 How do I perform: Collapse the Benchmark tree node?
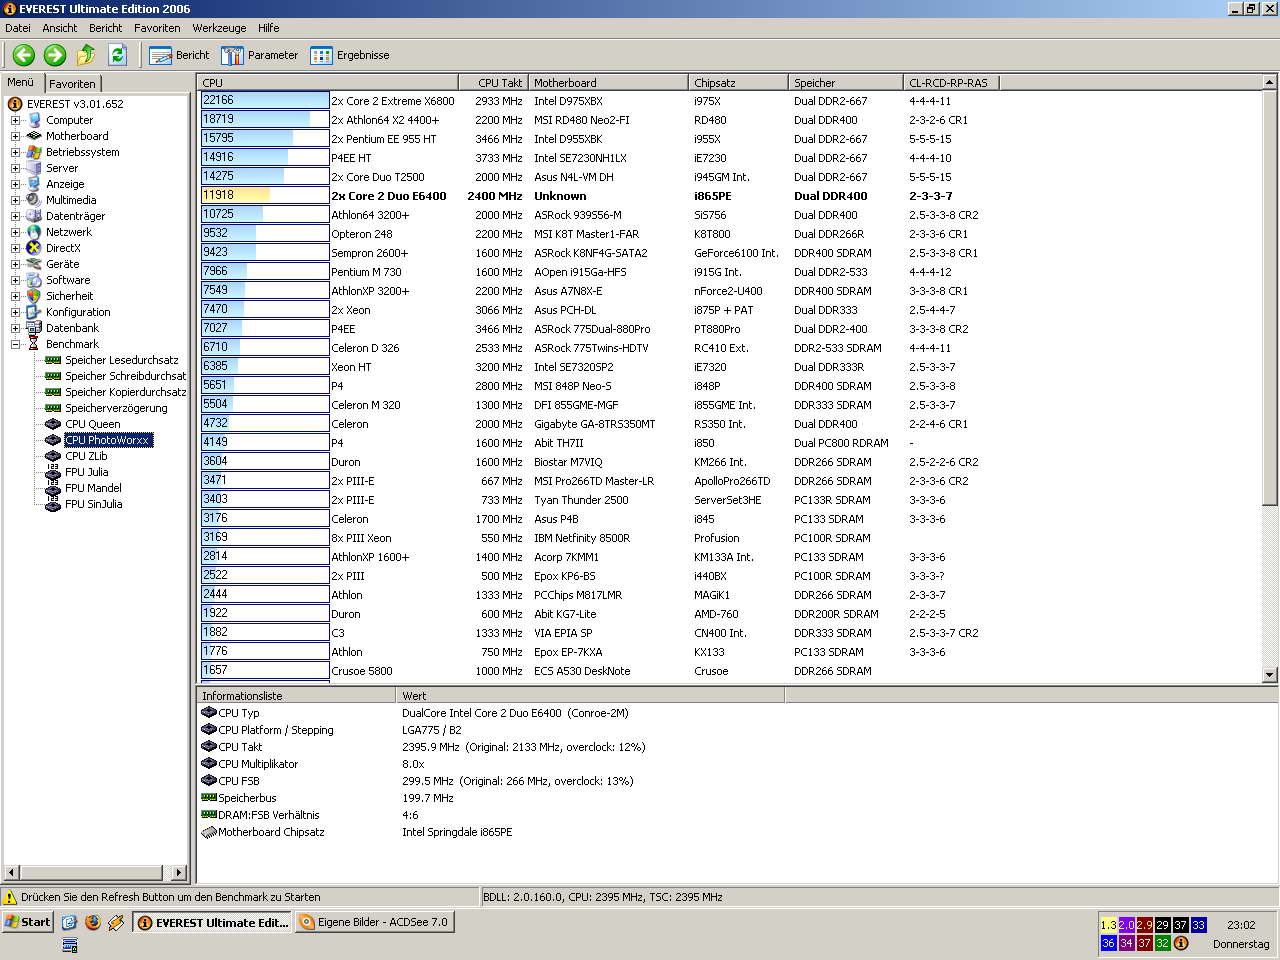point(15,344)
